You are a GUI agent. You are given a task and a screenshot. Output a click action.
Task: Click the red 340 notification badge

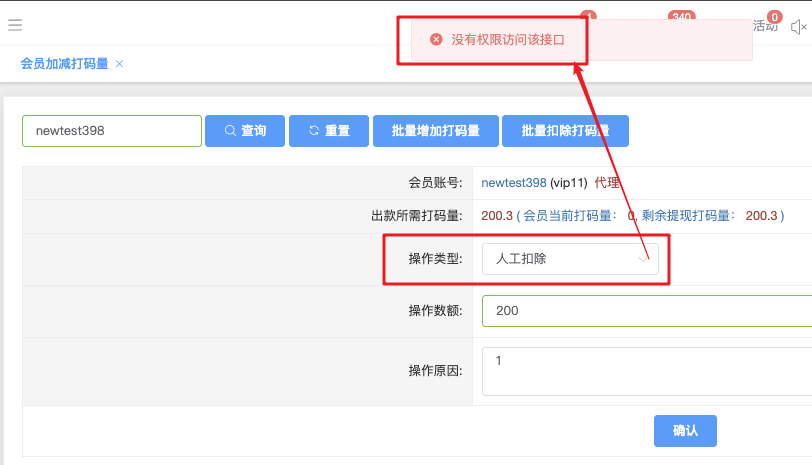[682, 17]
